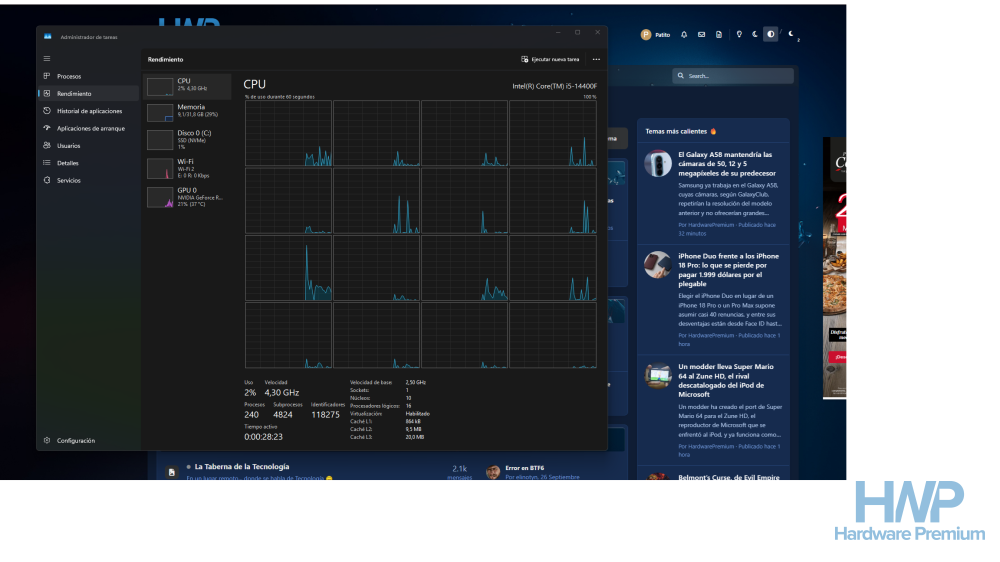Image resolution: width=1000 pixels, height=562 pixels.
Task: Click the website Search field
Action: pyautogui.click(x=733, y=76)
